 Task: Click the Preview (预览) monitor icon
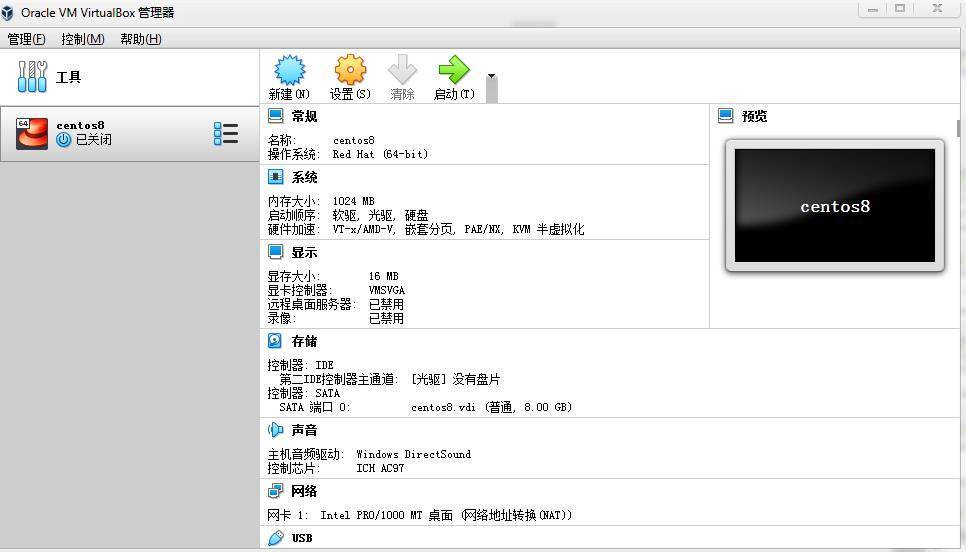(x=726, y=116)
